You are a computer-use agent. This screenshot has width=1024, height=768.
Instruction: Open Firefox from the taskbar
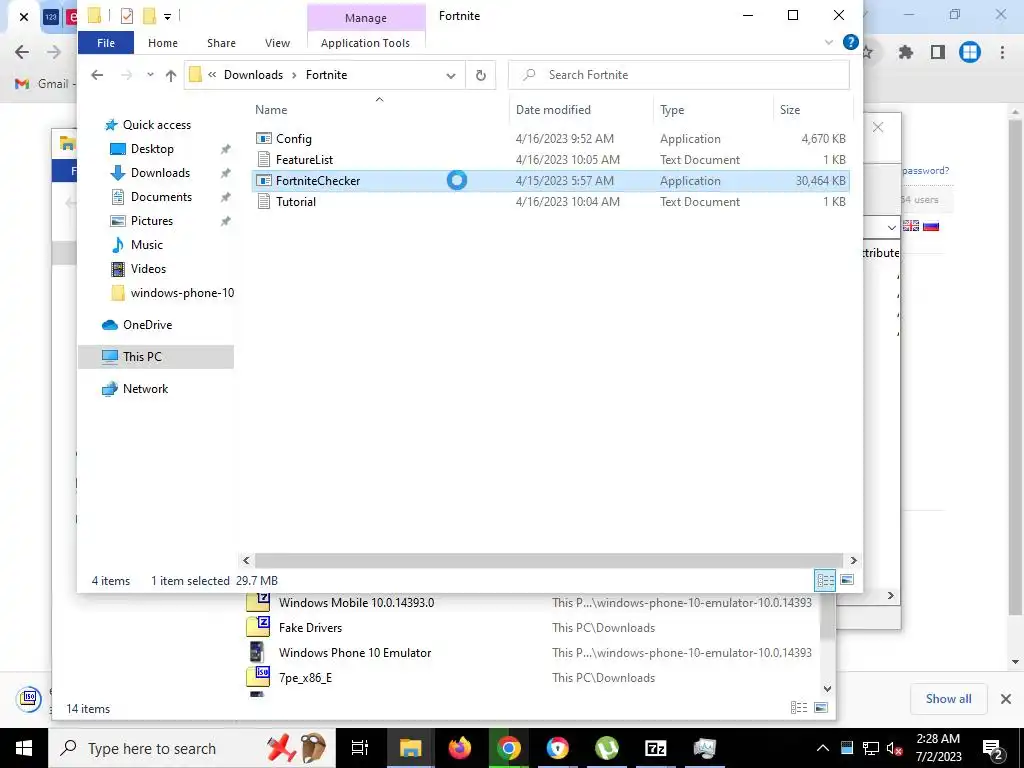click(460, 748)
